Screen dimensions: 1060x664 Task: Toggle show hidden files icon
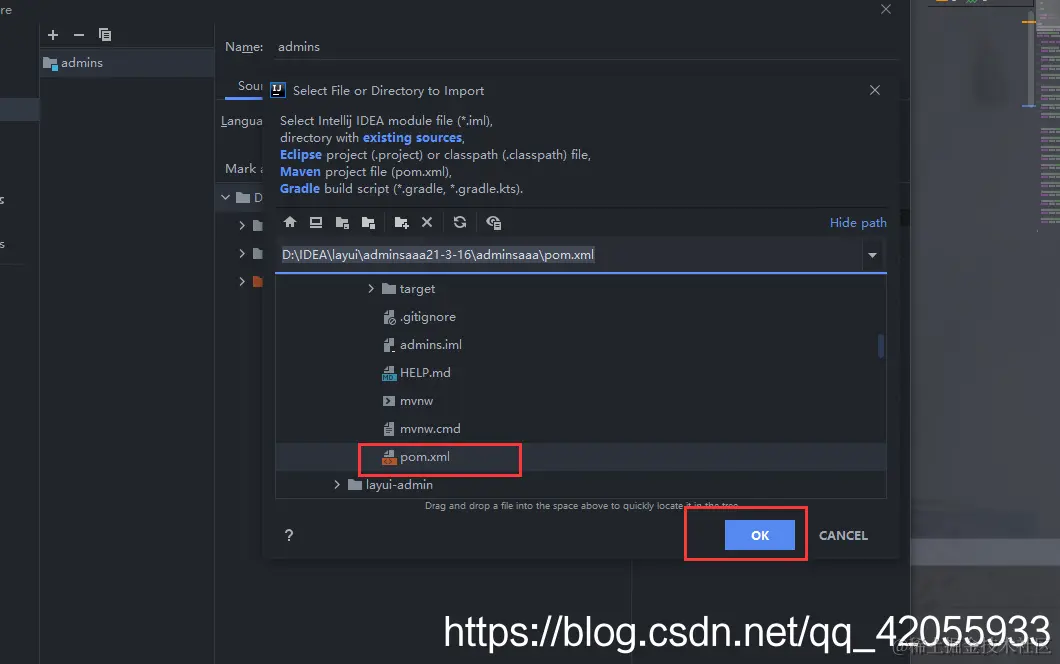coord(493,222)
